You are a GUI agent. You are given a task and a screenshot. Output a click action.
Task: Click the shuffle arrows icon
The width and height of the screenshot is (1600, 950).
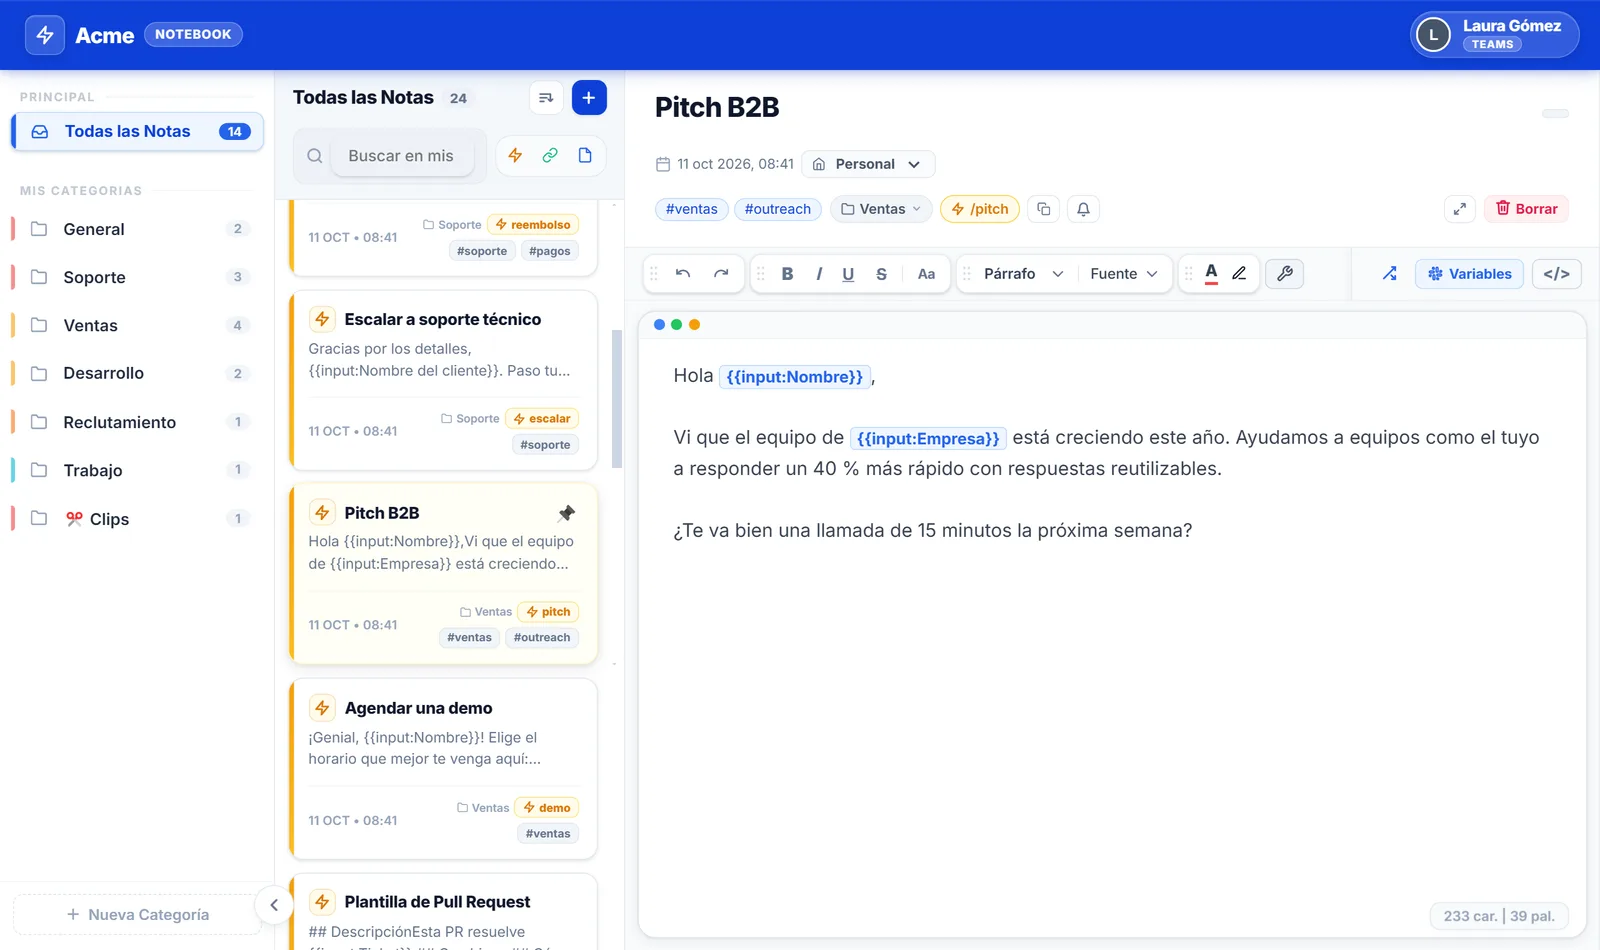[x=1390, y=274]
